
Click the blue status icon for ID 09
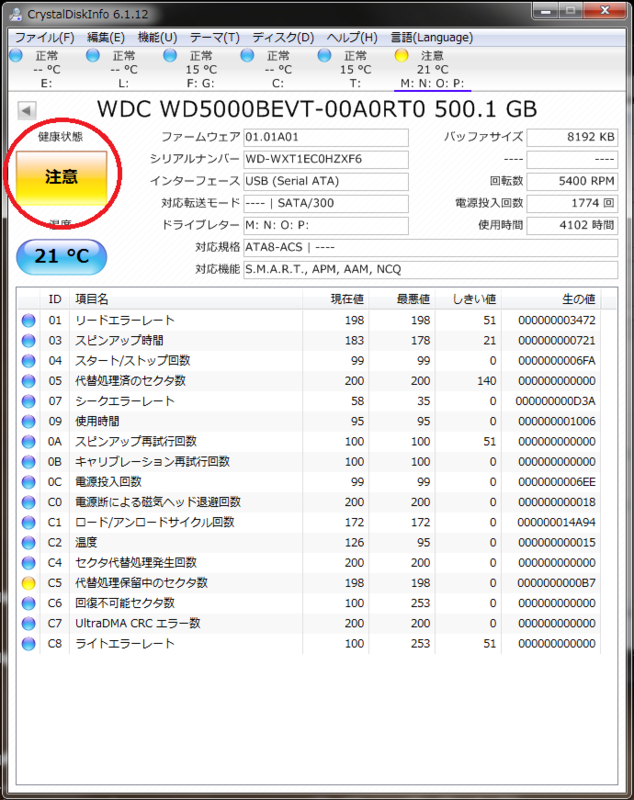coord(29,421)
